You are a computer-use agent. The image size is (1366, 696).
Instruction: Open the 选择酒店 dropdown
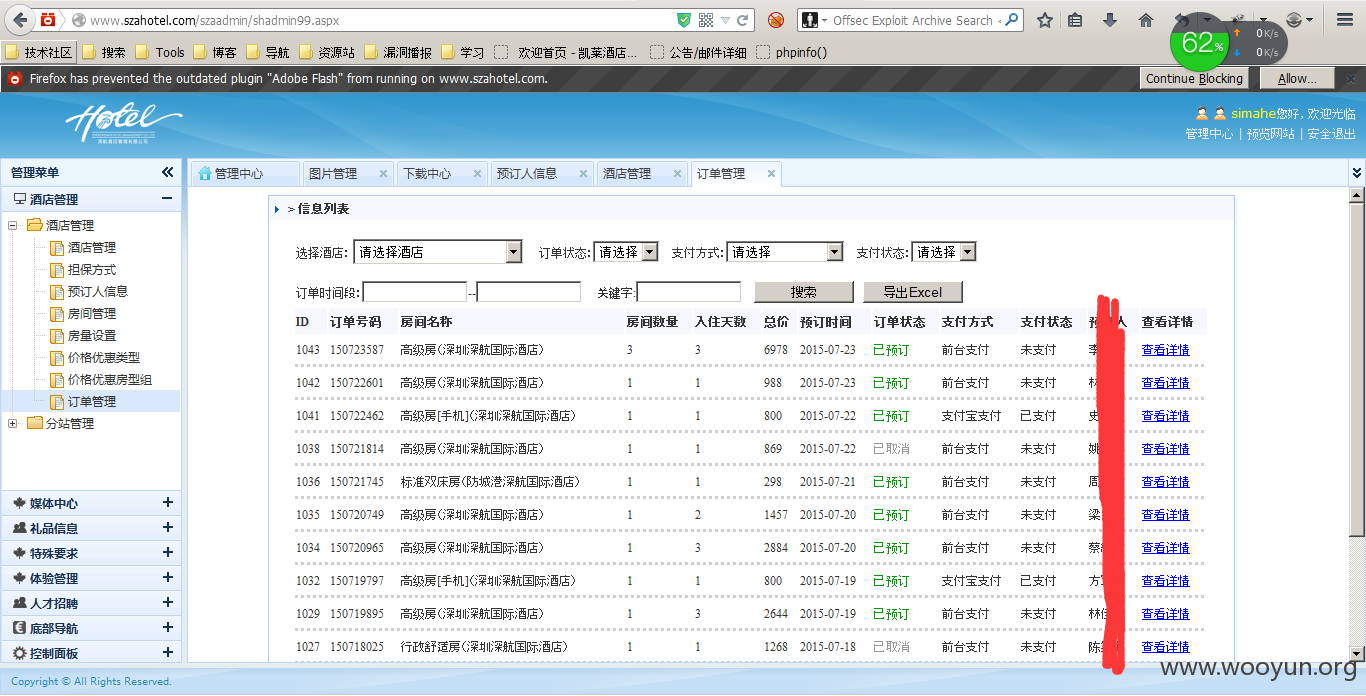[437, 252]
